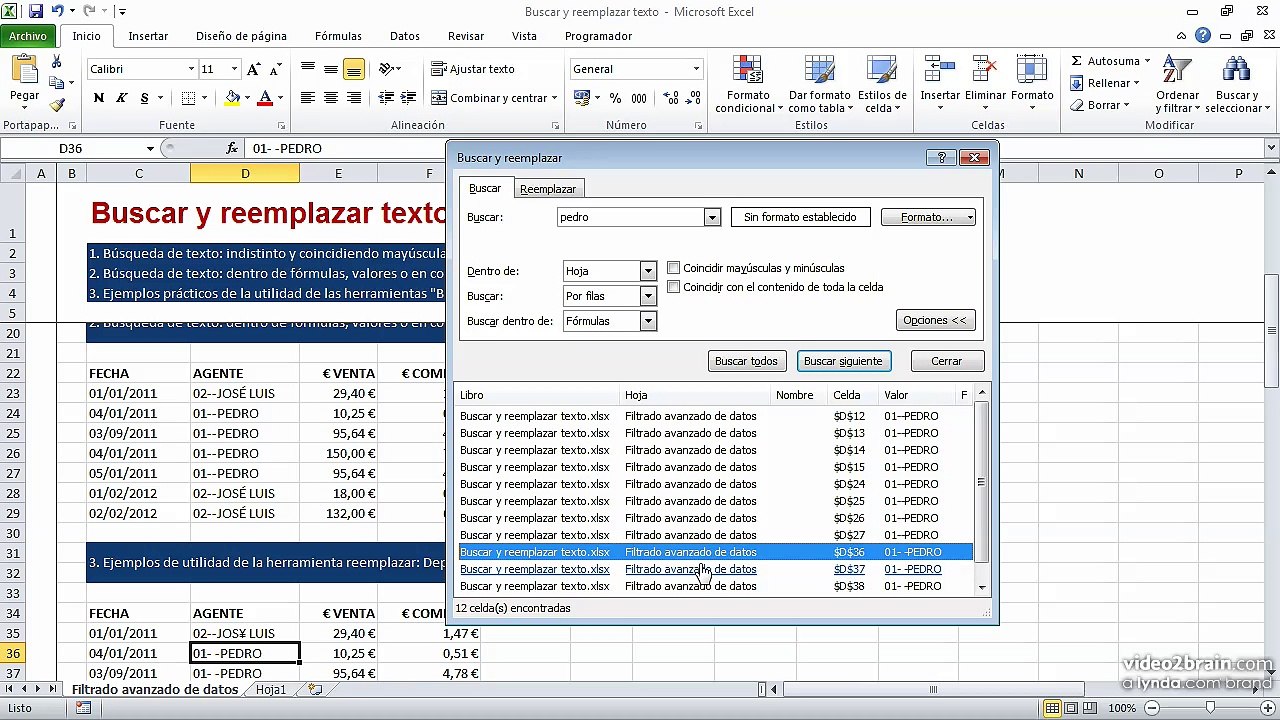Click the 'Buscar todos' button
The width and height of the screenshot is (1280, 720).
point(746,361)
